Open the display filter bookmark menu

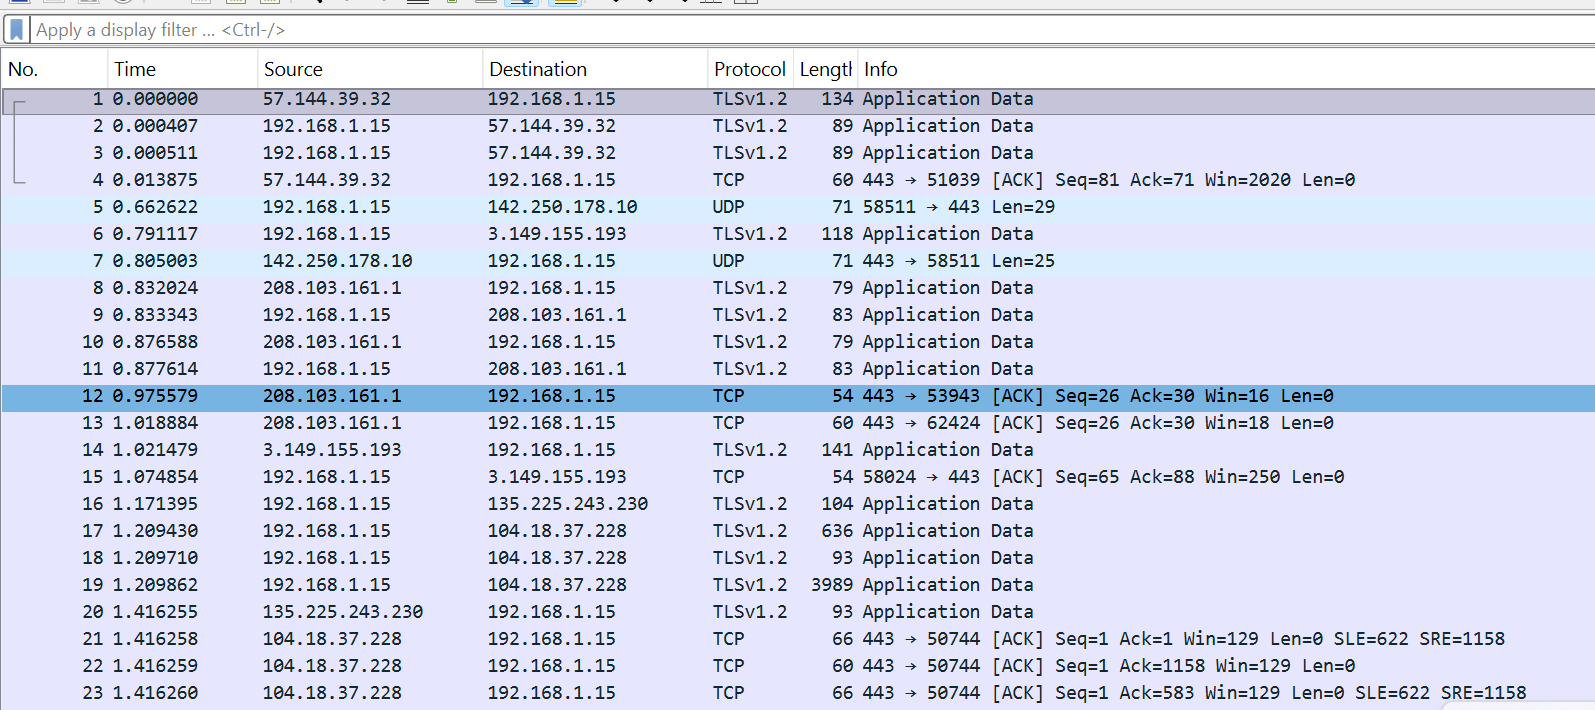[x=16, y=30]
